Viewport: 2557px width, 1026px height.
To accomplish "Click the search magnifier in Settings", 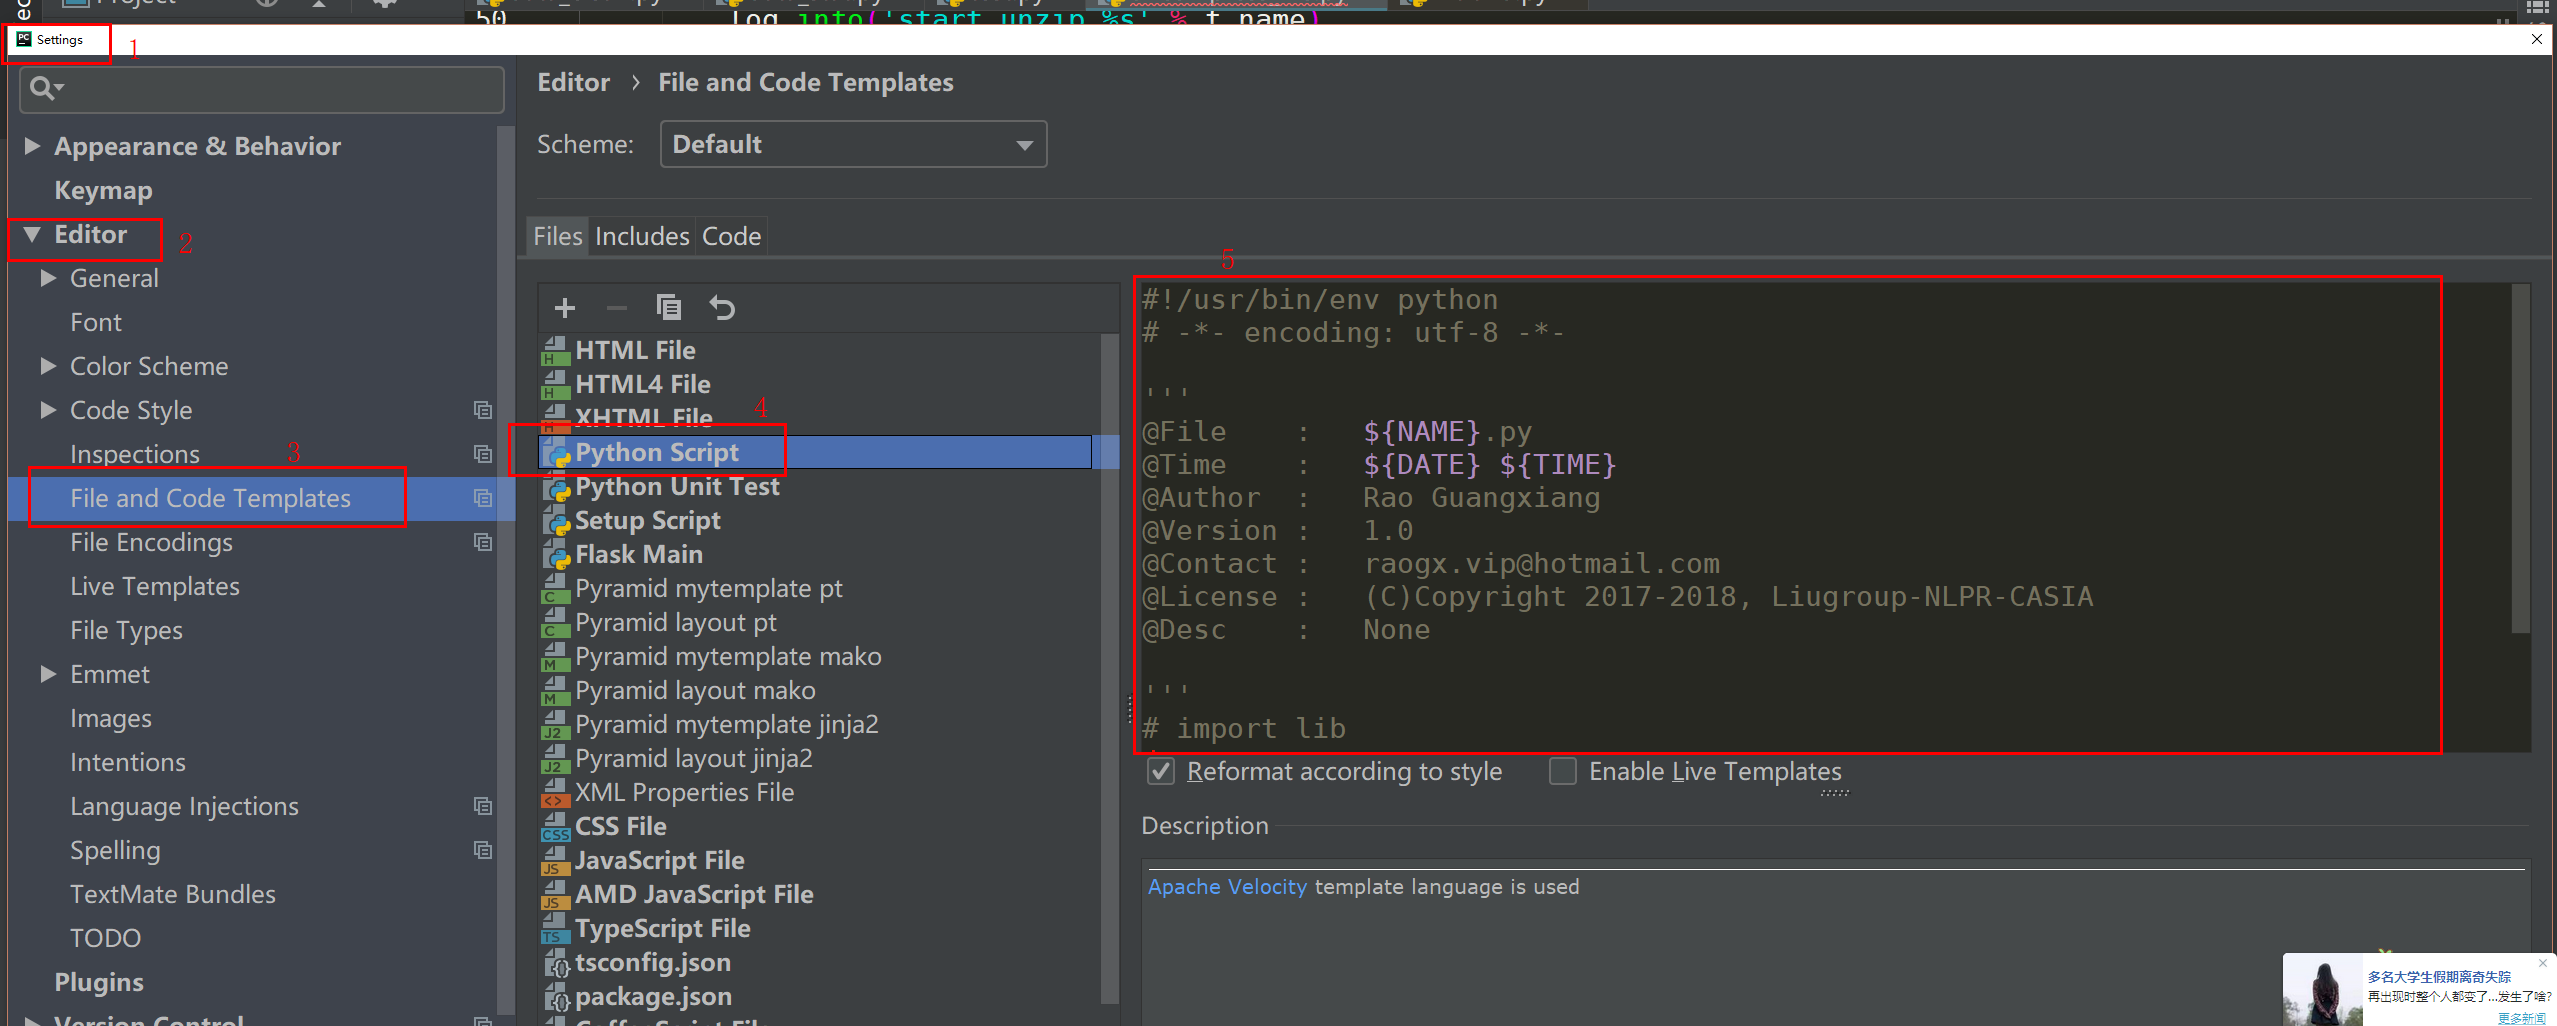I will 44,88.
